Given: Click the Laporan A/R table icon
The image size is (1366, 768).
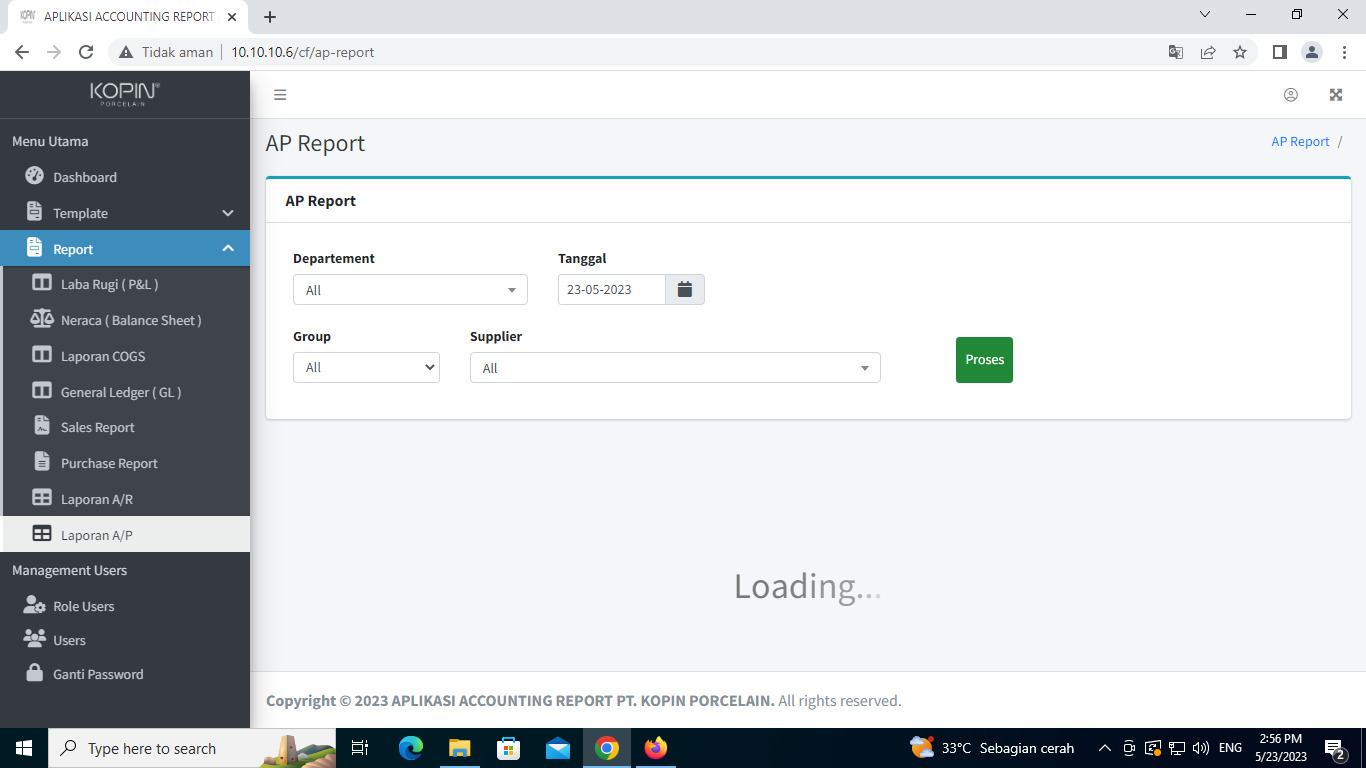Looking at the screenshot, I should click(x=42, y=498).
